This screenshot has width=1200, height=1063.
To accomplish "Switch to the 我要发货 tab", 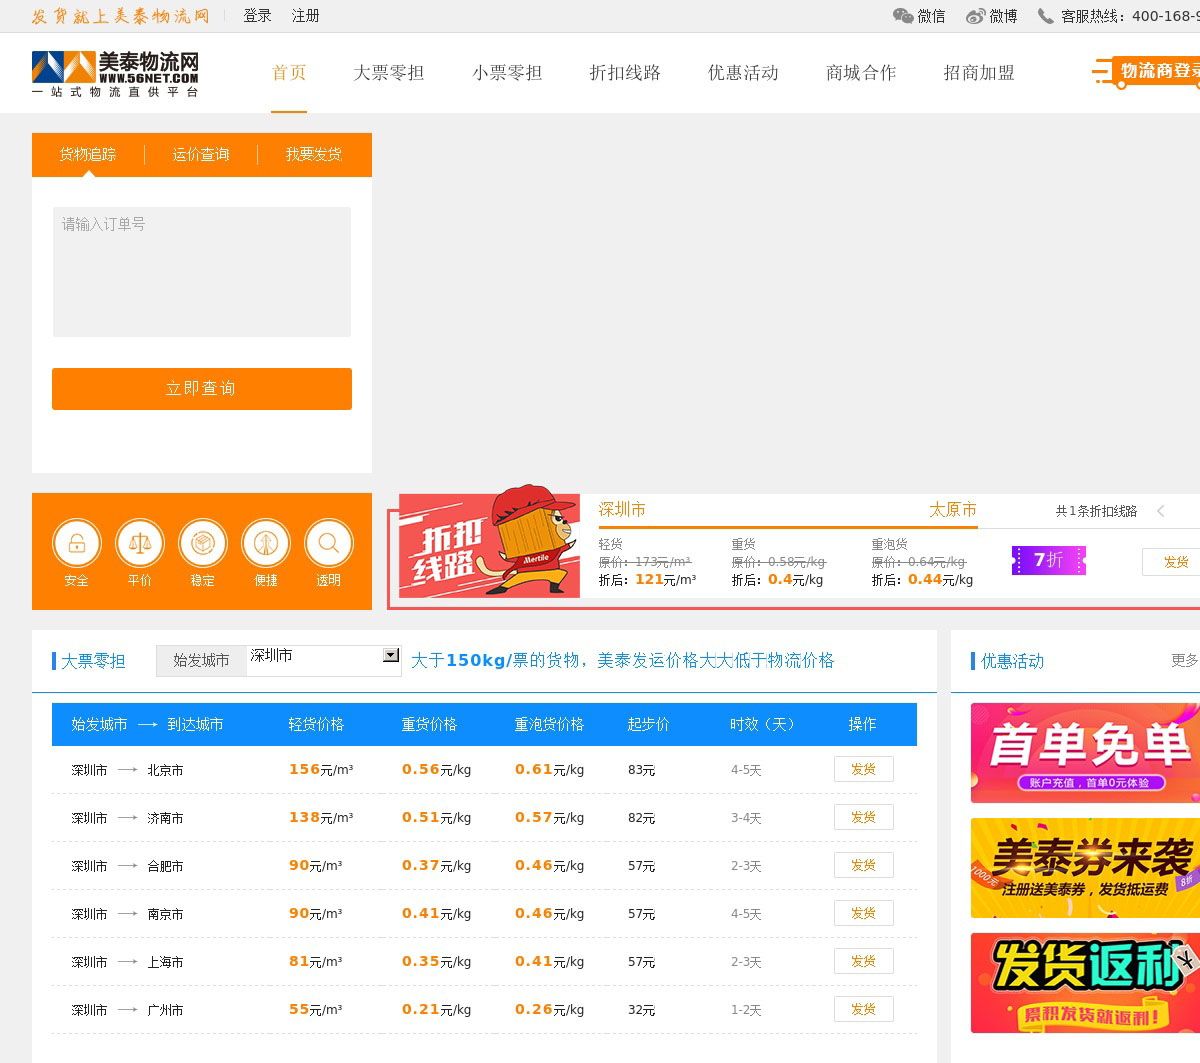I will [314, 154].
